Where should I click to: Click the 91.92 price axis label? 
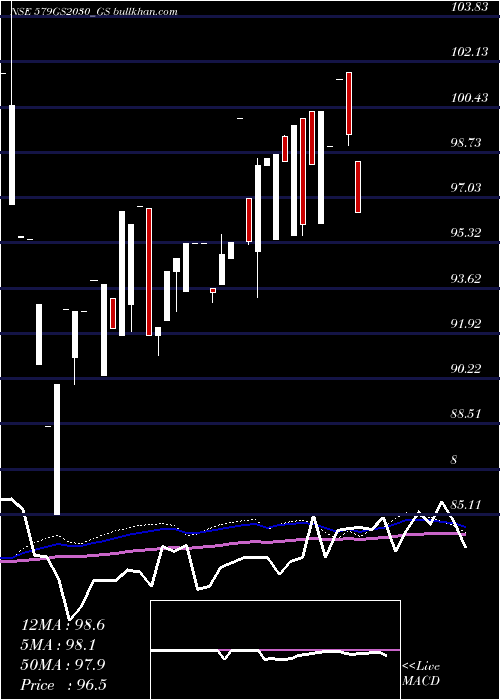tap(466, 324)
